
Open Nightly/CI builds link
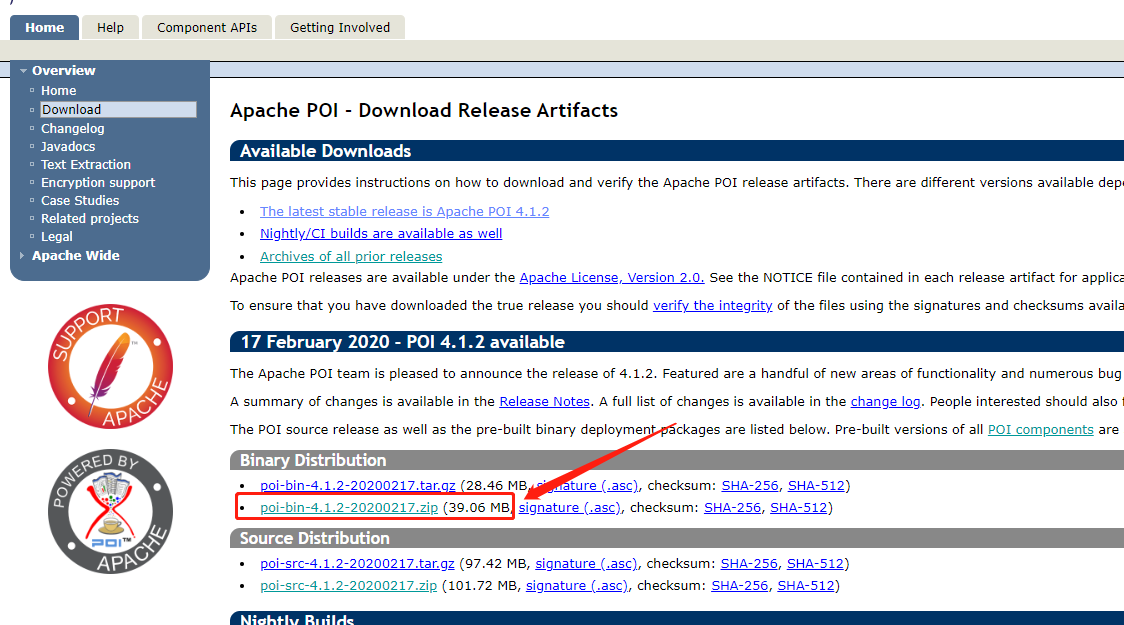click(x=381, y=234)
